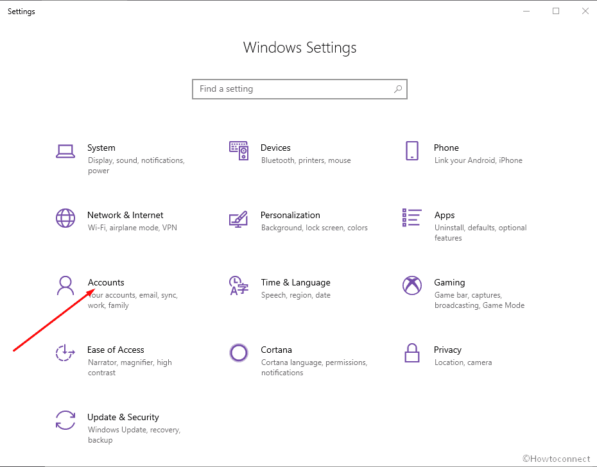
Task: Click 'Bluetooth, printers, mouse' description
Action: (306, 160)
